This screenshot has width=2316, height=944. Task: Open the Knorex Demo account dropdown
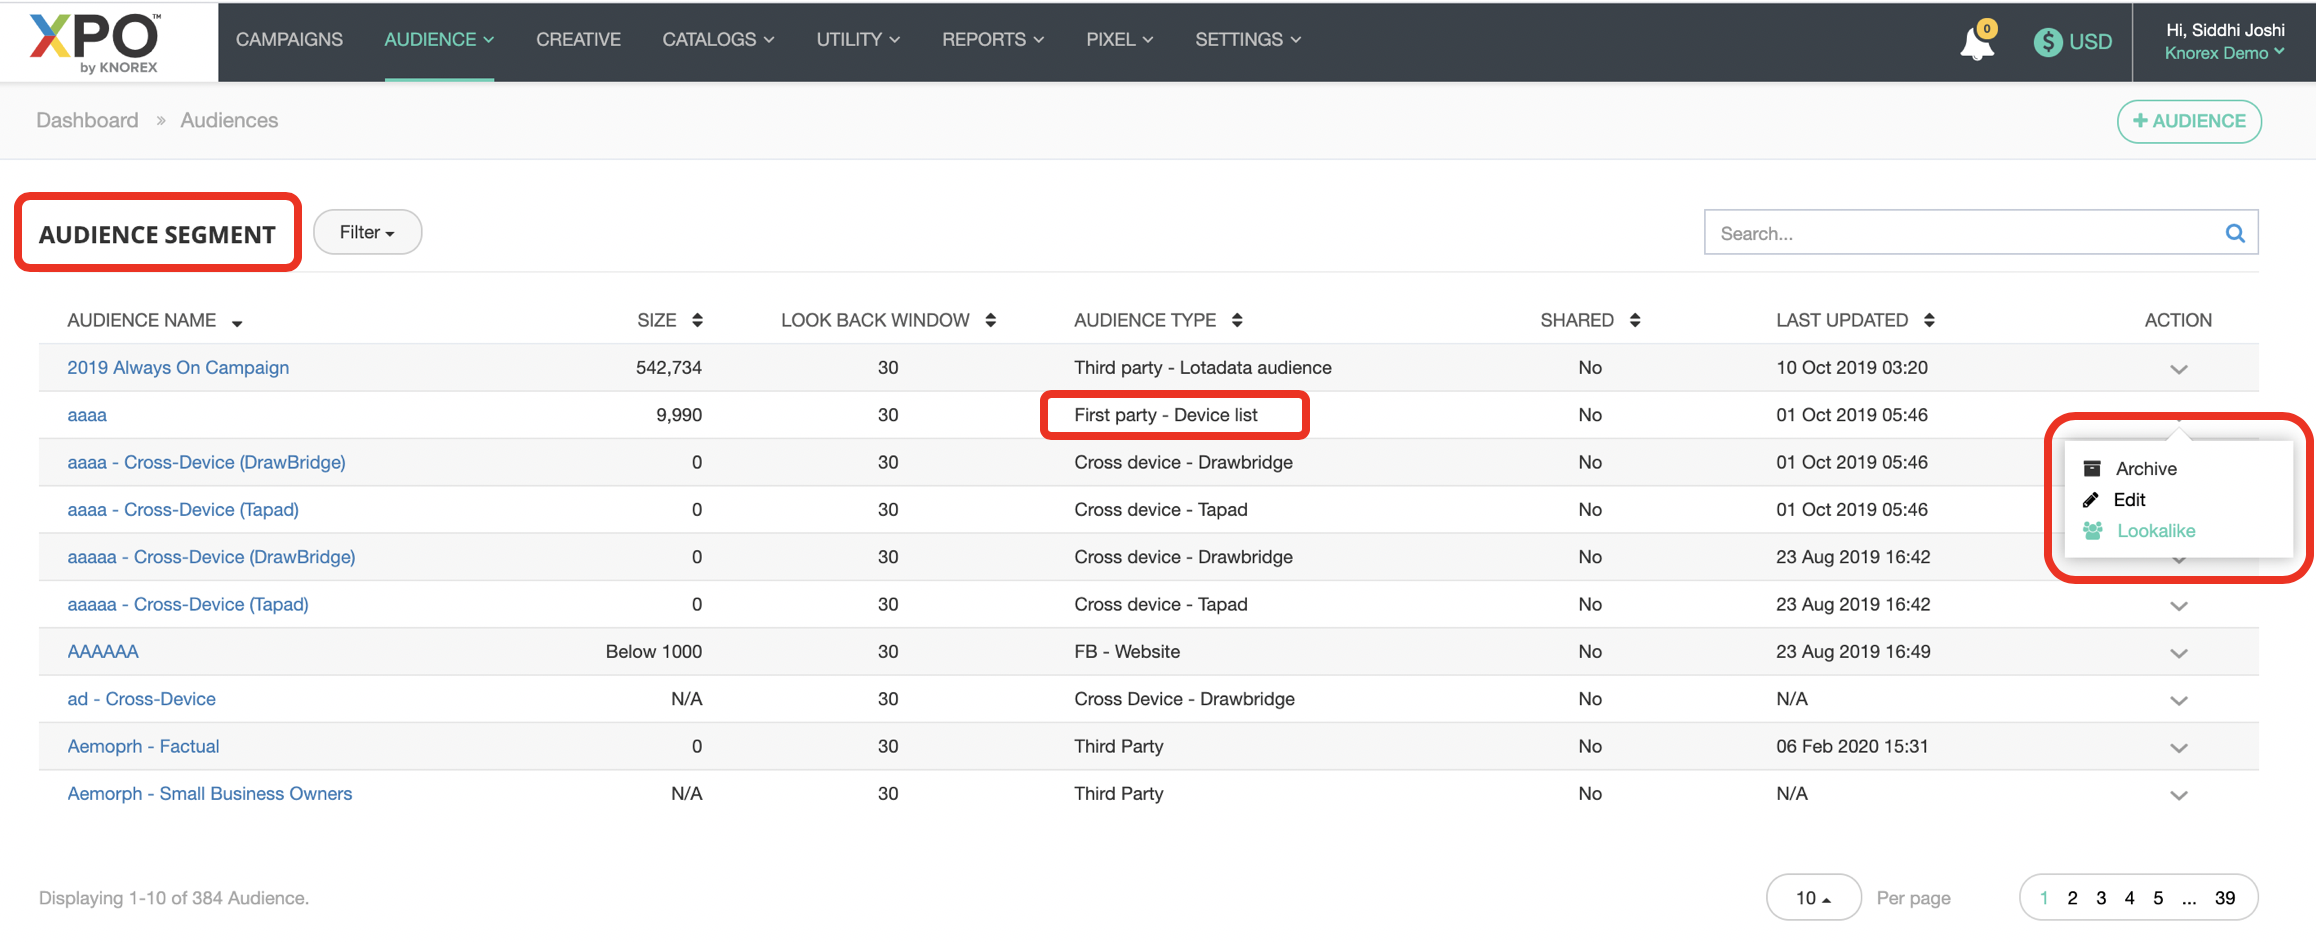[x=2223, y=54]
